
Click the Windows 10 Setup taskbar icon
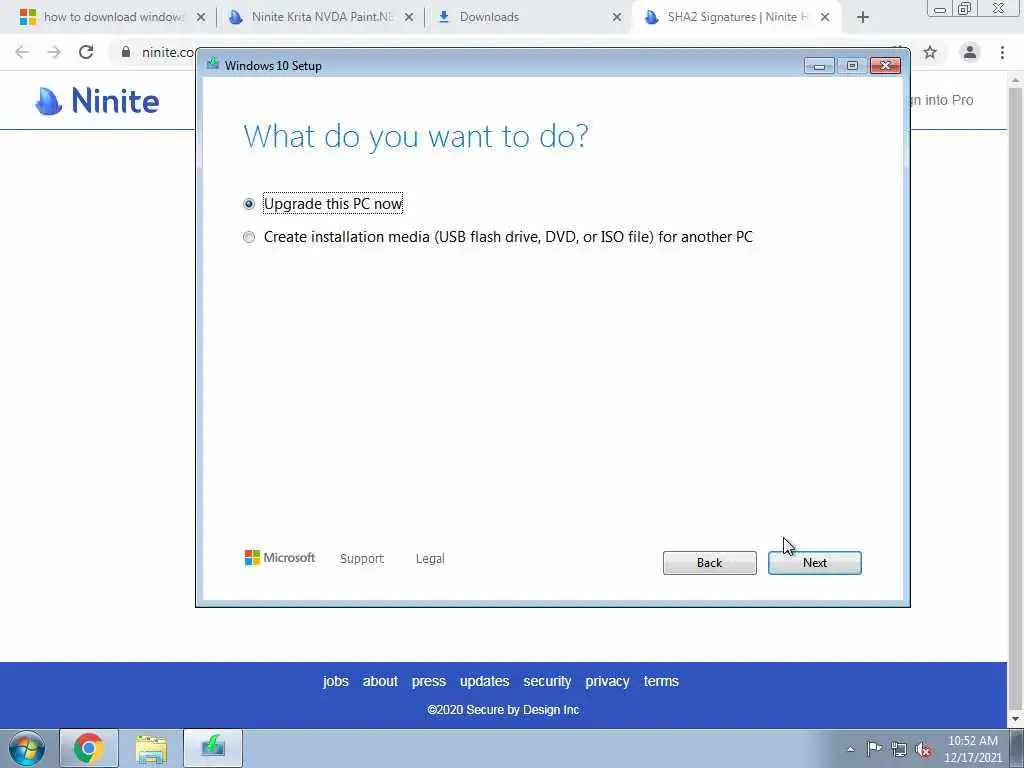coord(213,748)
